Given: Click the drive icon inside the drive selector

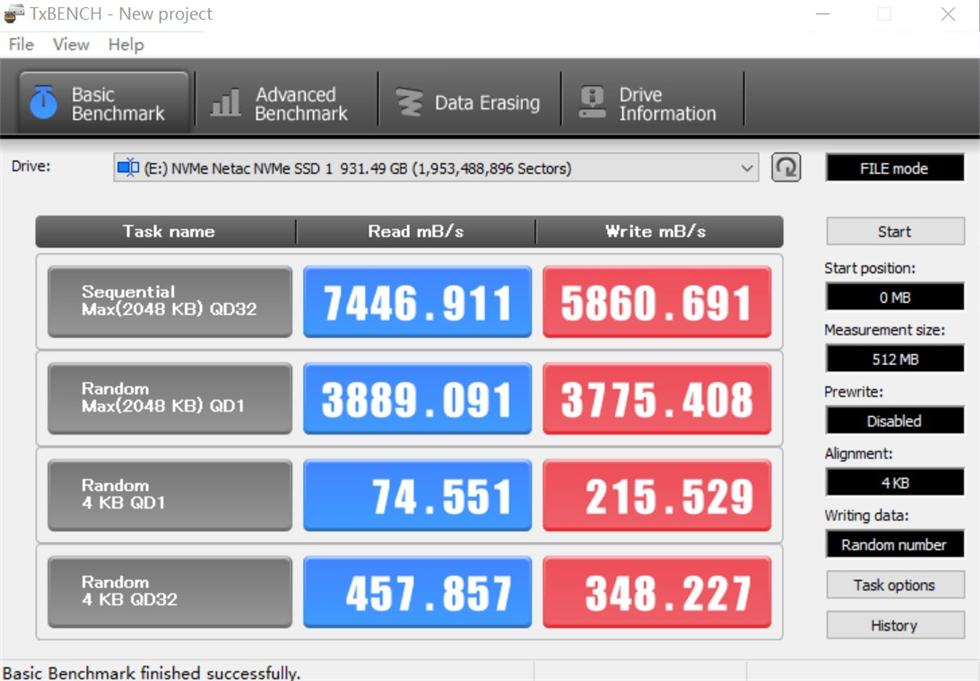Looking at the screenshot, I should (x=129, y=167).
